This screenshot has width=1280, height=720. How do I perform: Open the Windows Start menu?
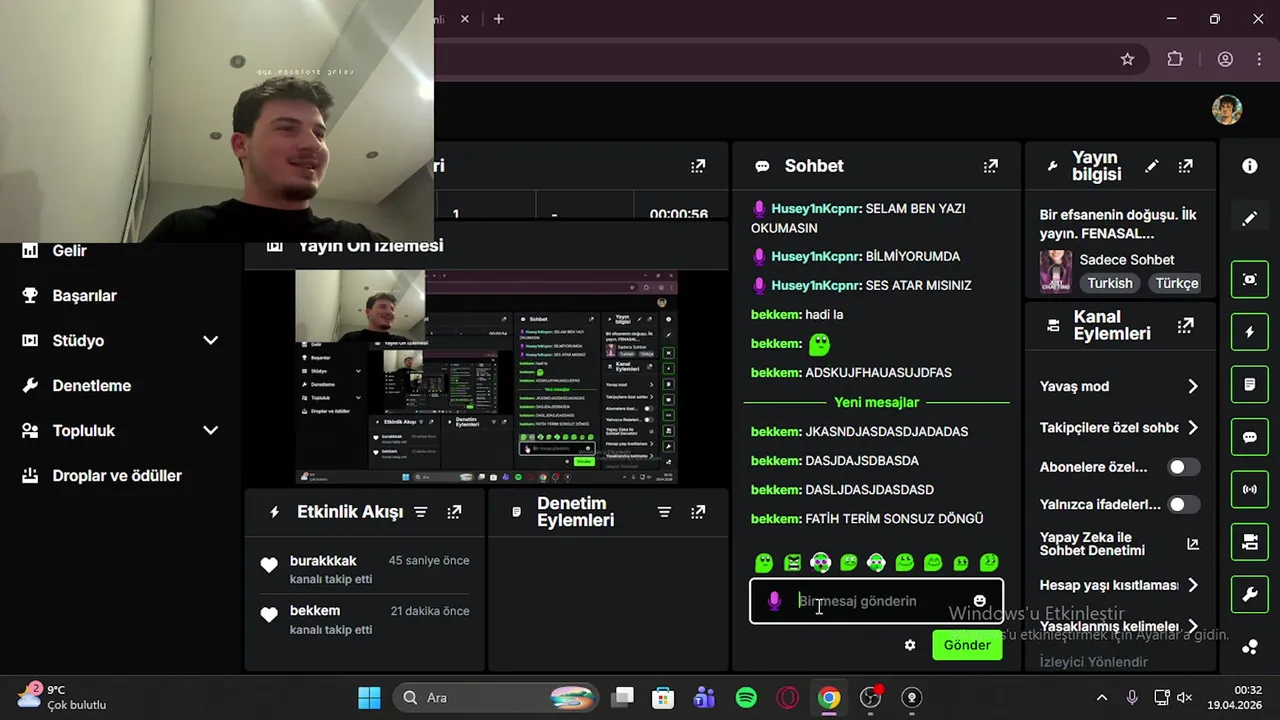click(369, 698)
